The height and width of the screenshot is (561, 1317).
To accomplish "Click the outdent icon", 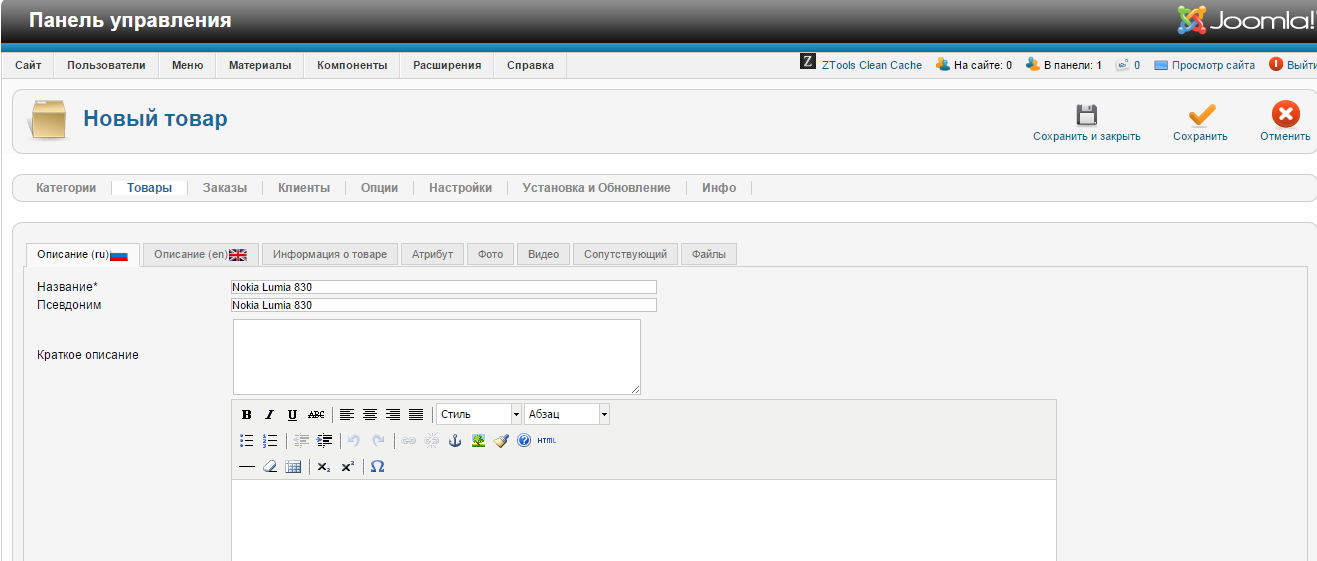I will (x=301, y=440).
